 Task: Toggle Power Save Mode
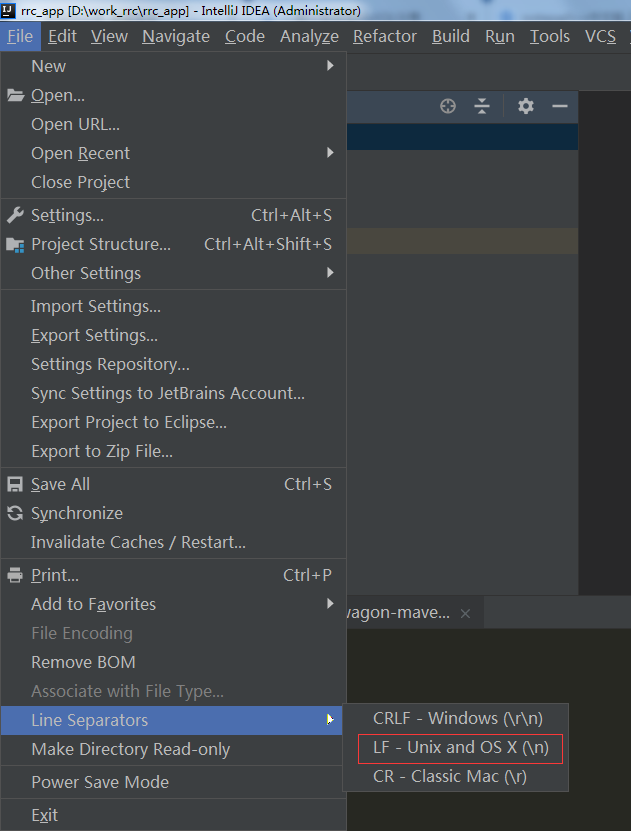pos(100,782)
